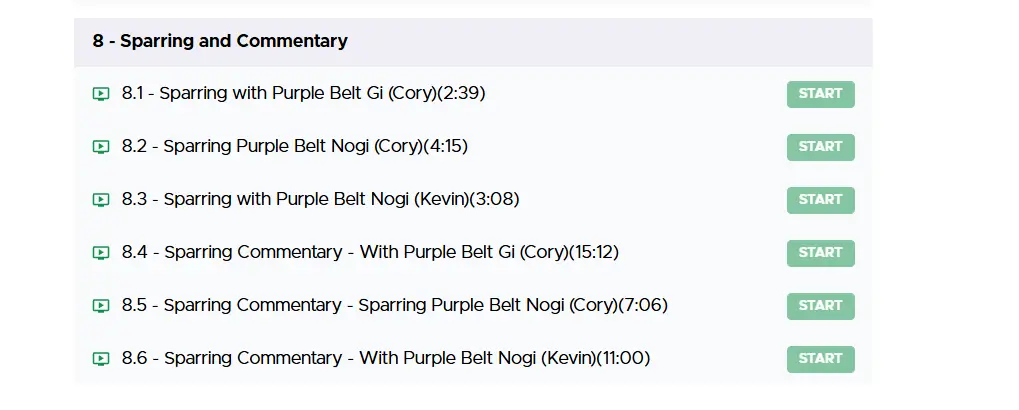Image resolution: width=1019 pixels, height=410 pixels.
Task: Click video icon beside lesson 8.3
Action: point(100,200)
